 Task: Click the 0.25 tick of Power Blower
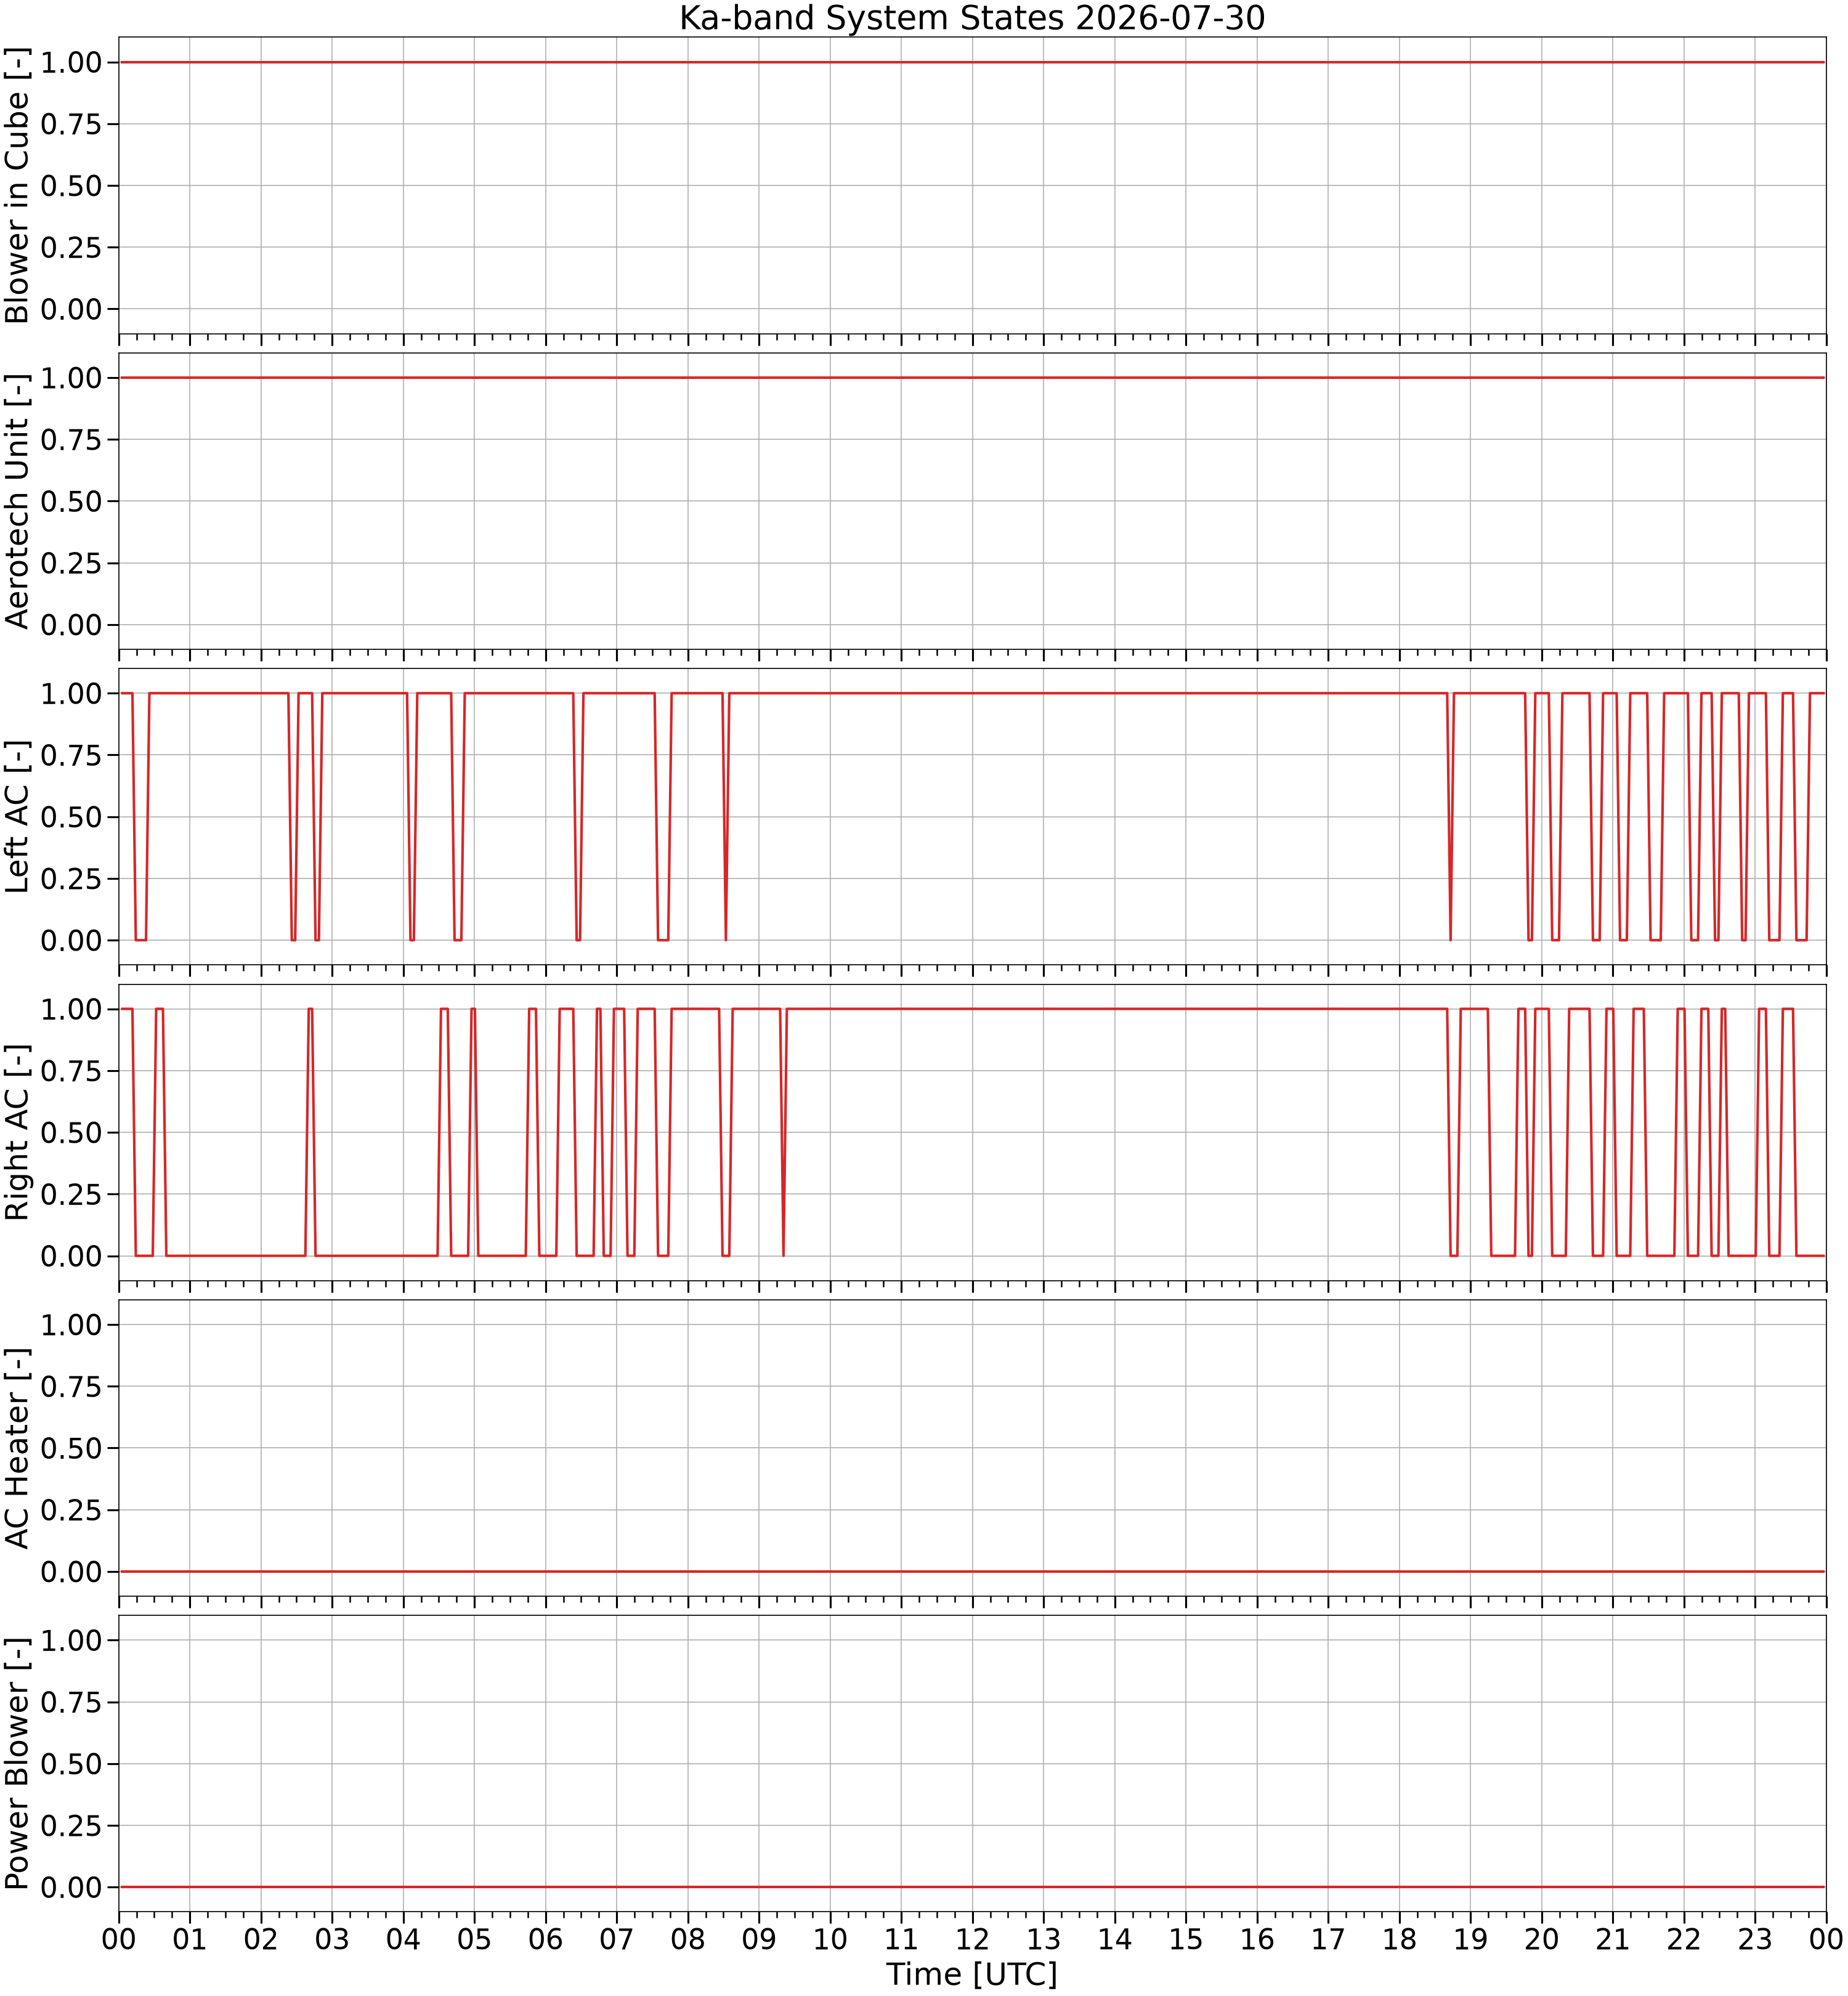tap(71, 1826)
